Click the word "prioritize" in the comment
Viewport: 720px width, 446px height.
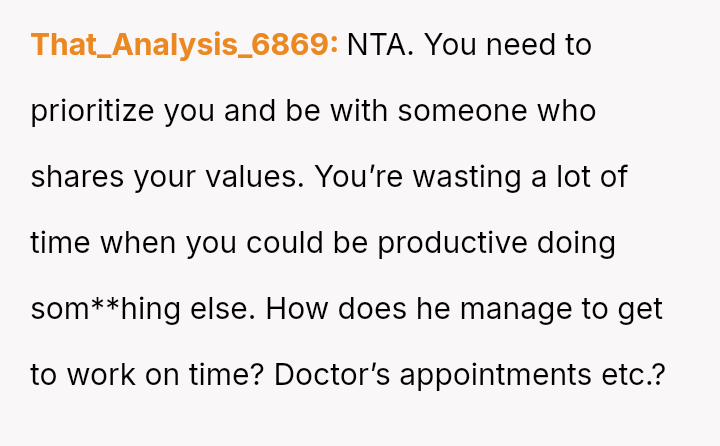pyautogui.click(x=93, y=111)
